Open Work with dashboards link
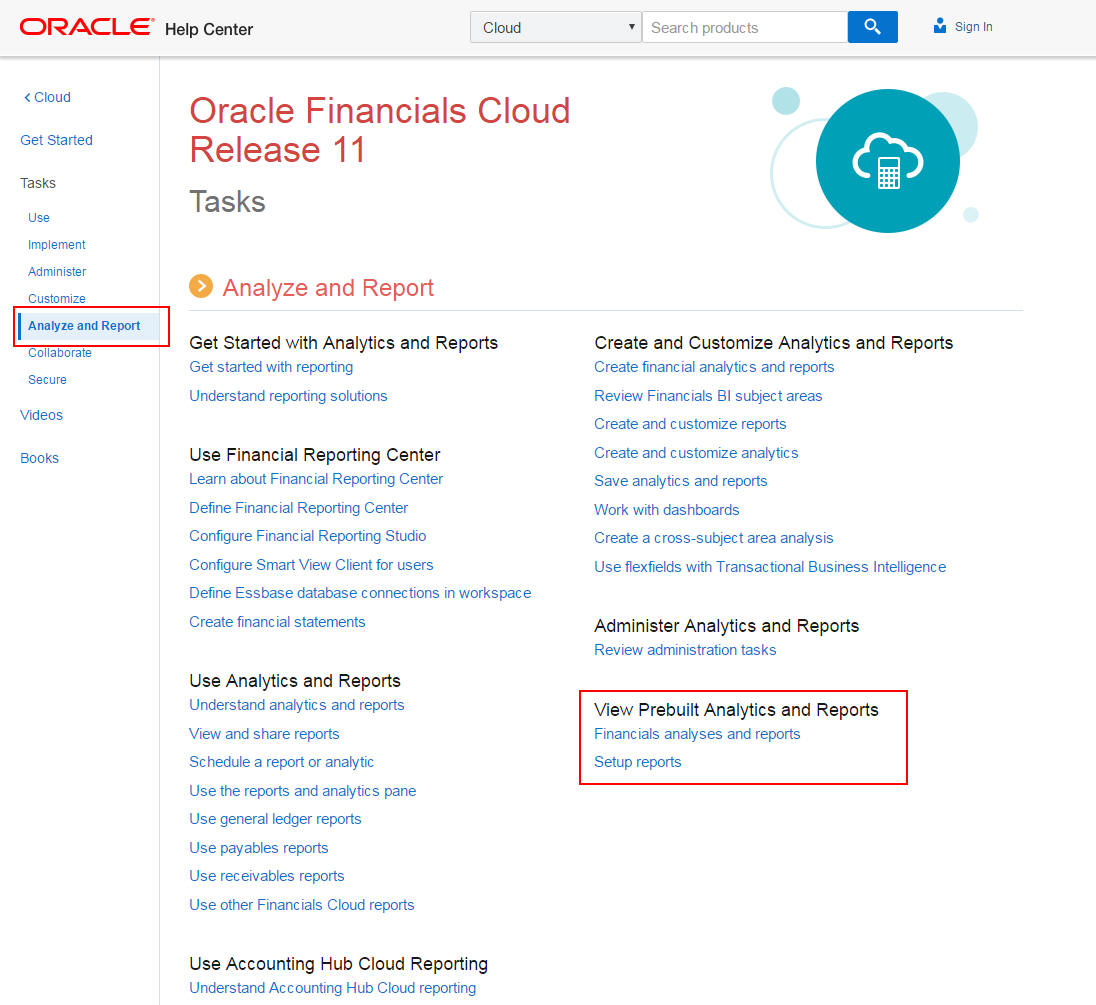Screen dimensions: 1096x1005 (x=666, y=510)
